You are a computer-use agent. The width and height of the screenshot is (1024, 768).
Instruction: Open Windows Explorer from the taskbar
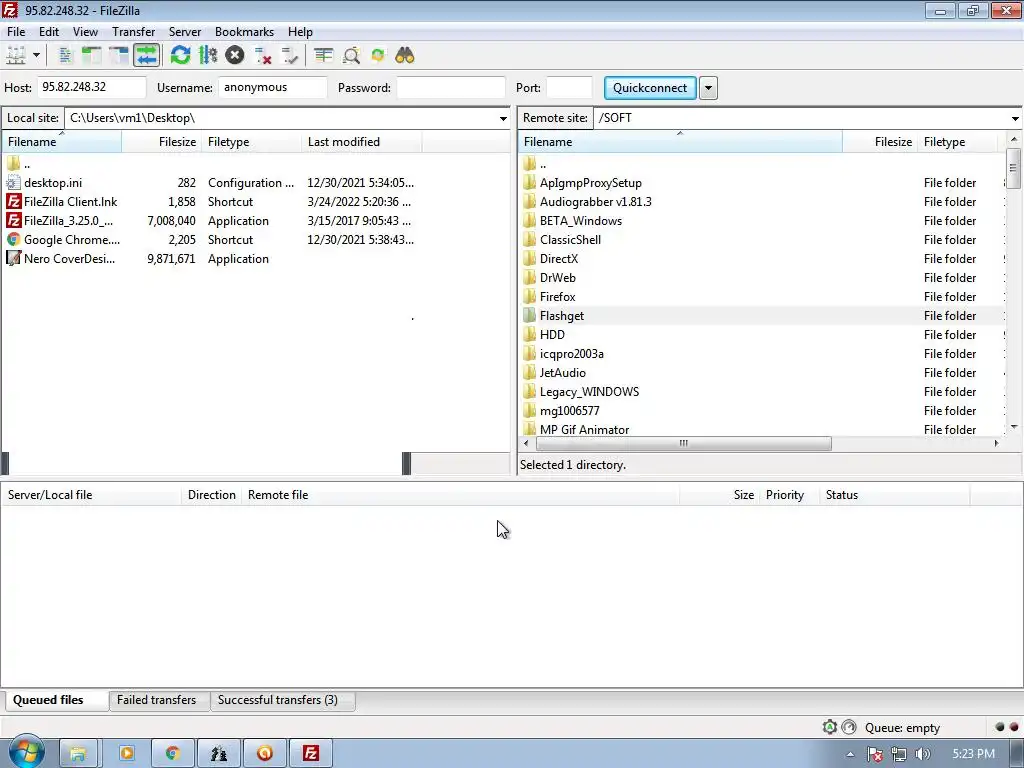78,754
